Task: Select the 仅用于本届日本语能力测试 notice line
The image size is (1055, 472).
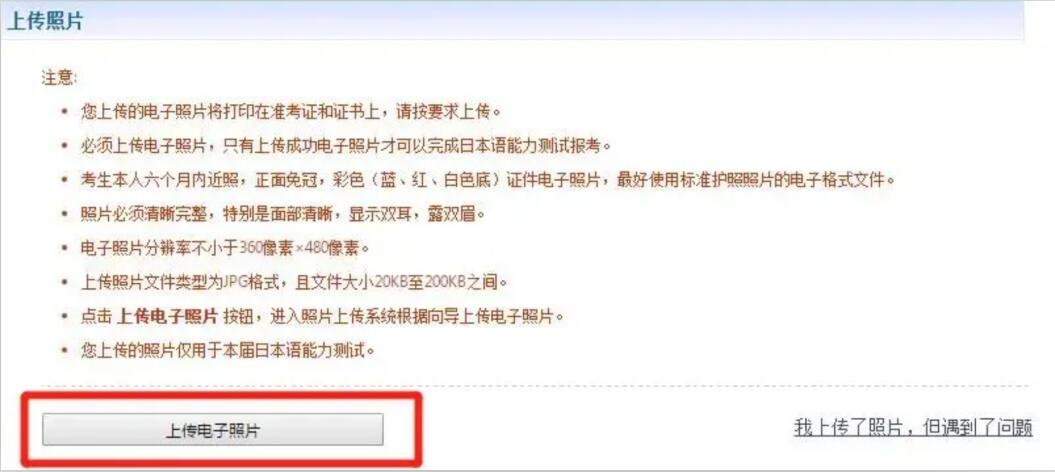Action: (227, 351)
